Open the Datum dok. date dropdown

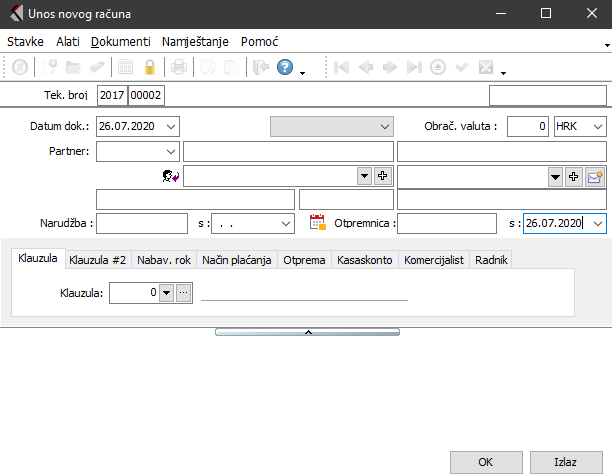[171, 127]
